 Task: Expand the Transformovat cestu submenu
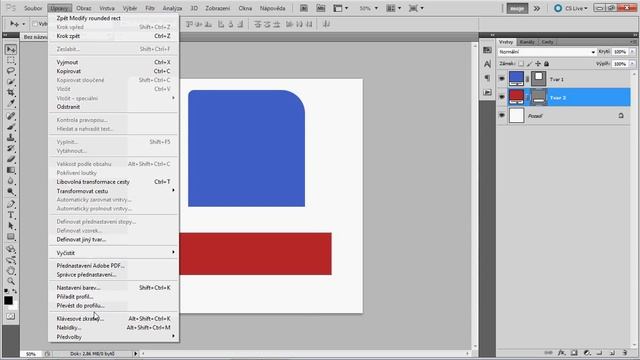(x=113, y=191)
